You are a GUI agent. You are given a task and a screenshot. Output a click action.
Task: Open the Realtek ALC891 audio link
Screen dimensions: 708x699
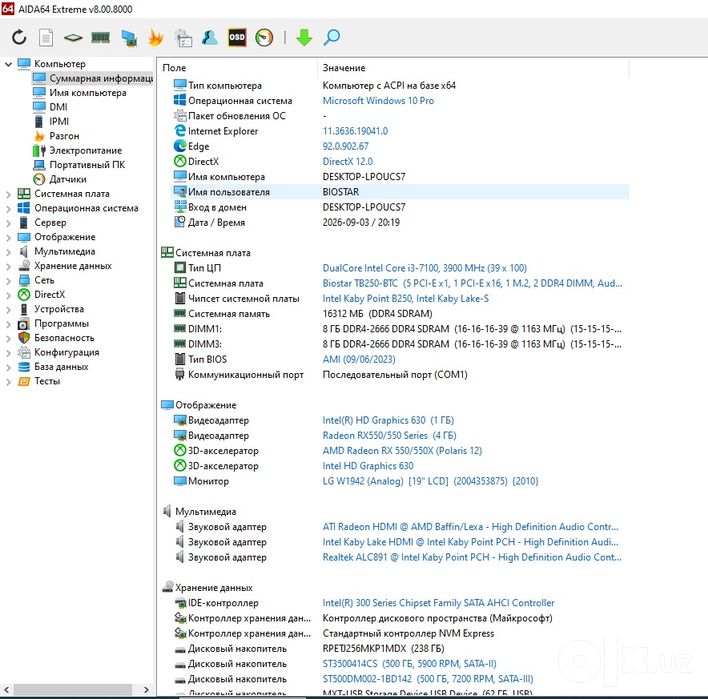click(472, 558)
